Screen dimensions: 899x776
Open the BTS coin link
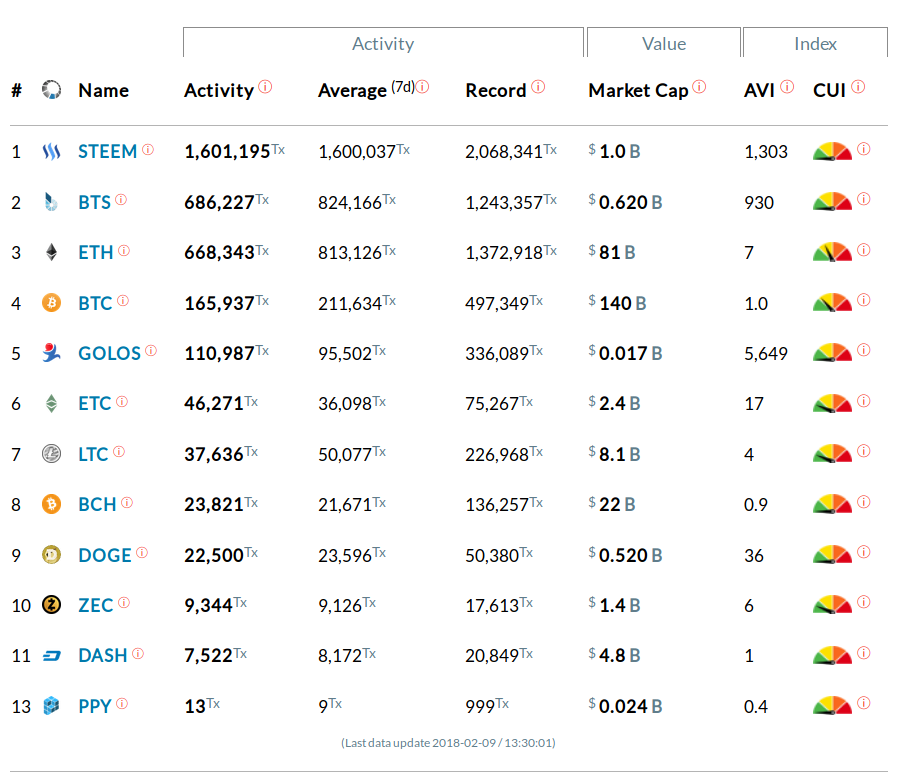point(95,202)
